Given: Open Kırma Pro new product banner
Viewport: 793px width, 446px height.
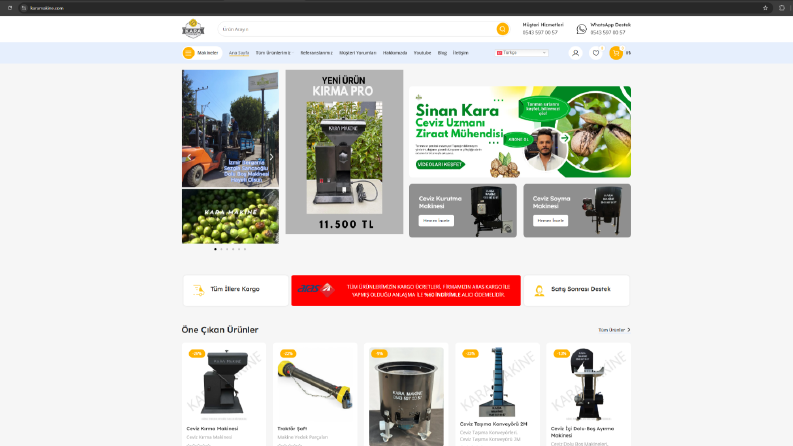Looking at the screenshot, I should click(344, 152).
